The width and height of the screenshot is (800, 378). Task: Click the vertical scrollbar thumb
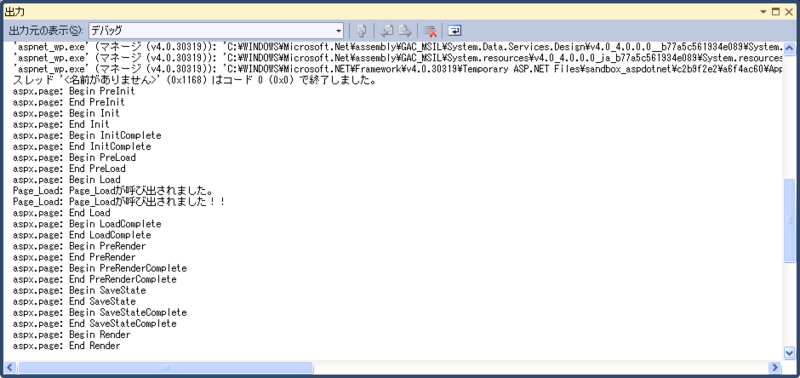789,220
